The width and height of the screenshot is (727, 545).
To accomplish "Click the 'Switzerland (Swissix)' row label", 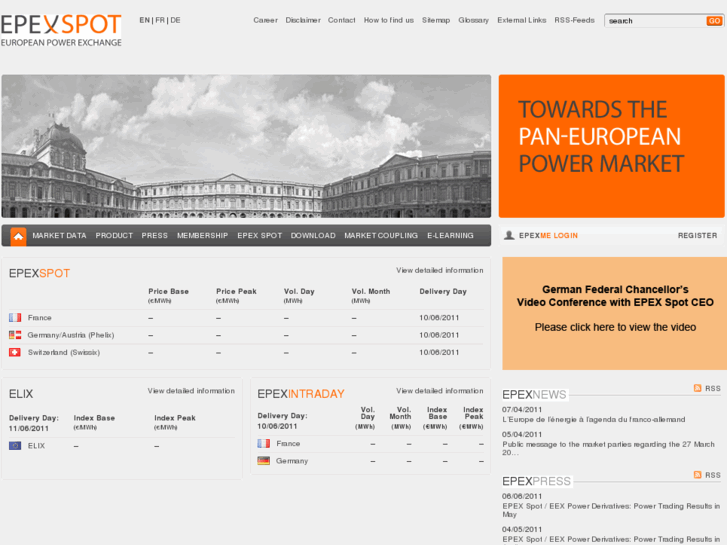I will [64, 353].
